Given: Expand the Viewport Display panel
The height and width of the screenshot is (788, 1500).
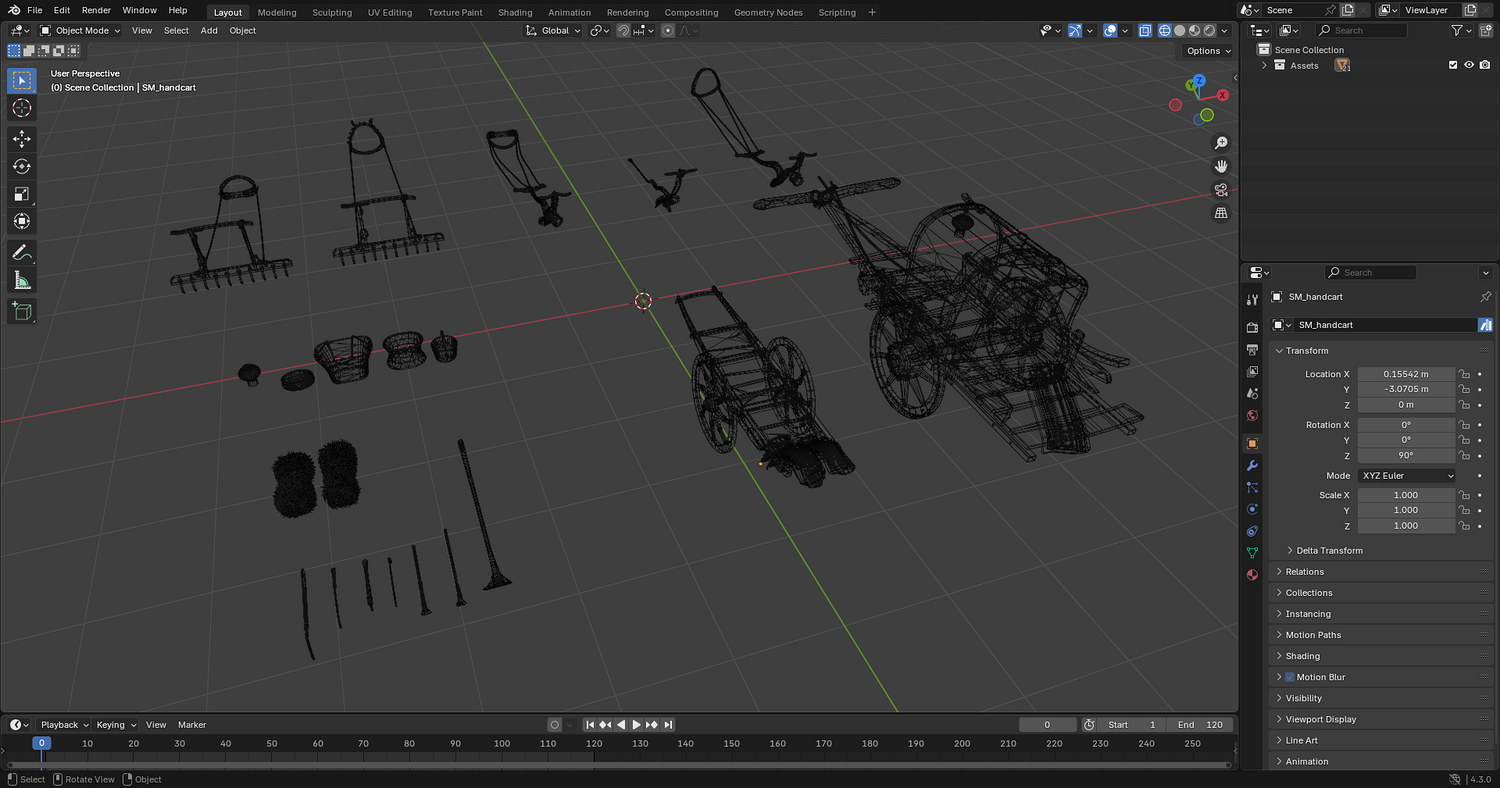Looking at the screenshot, I should click(x=1320, y=719).
